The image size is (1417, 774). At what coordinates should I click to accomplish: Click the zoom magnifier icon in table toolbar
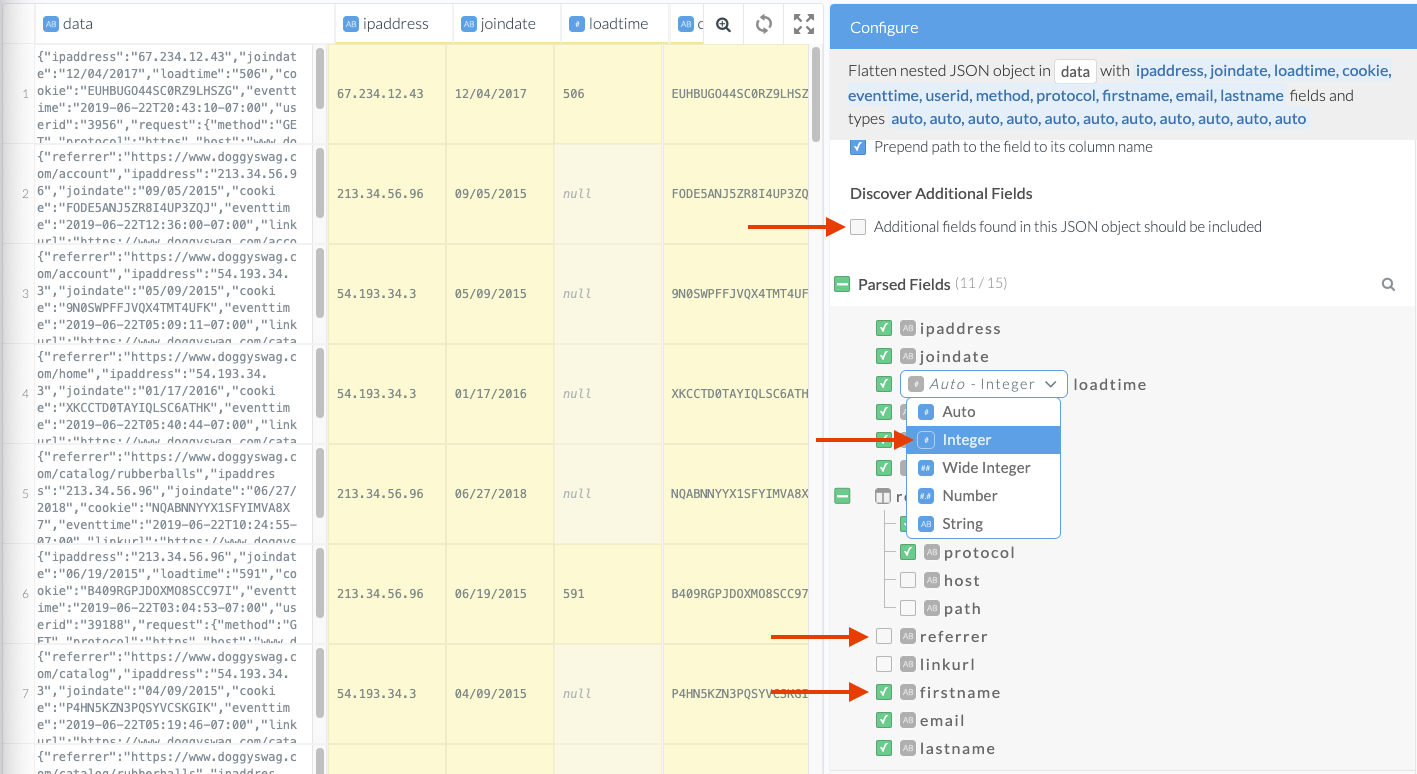723,24
